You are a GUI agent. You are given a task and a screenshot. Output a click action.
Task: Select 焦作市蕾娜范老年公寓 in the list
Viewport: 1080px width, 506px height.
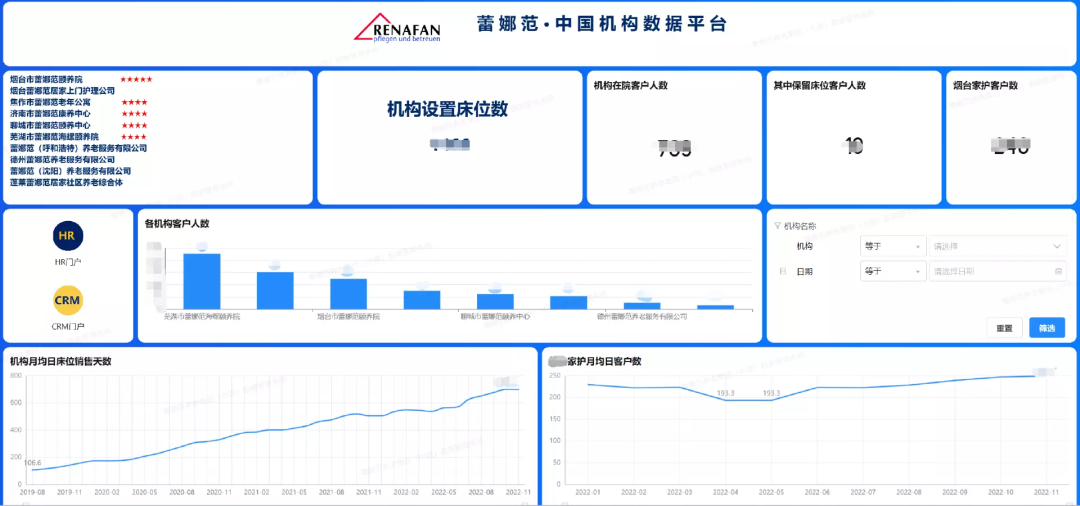coord(50,102)
